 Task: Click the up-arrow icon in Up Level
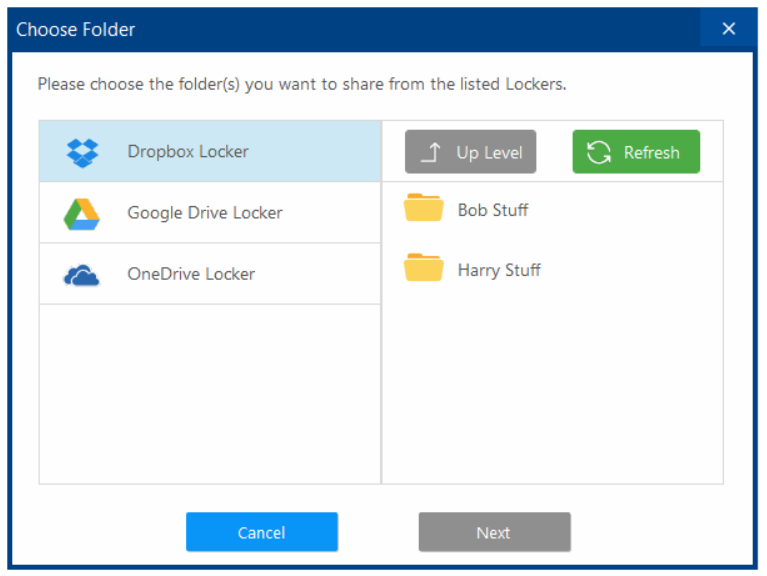(431, 153)
